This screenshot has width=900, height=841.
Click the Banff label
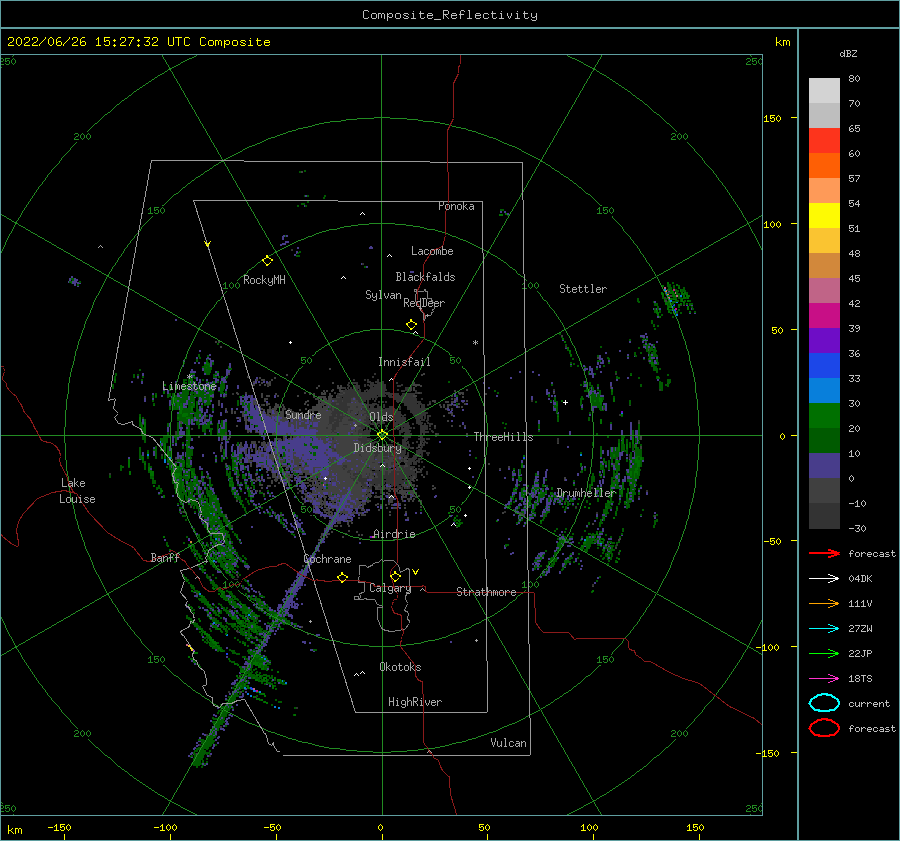[165, 558]
